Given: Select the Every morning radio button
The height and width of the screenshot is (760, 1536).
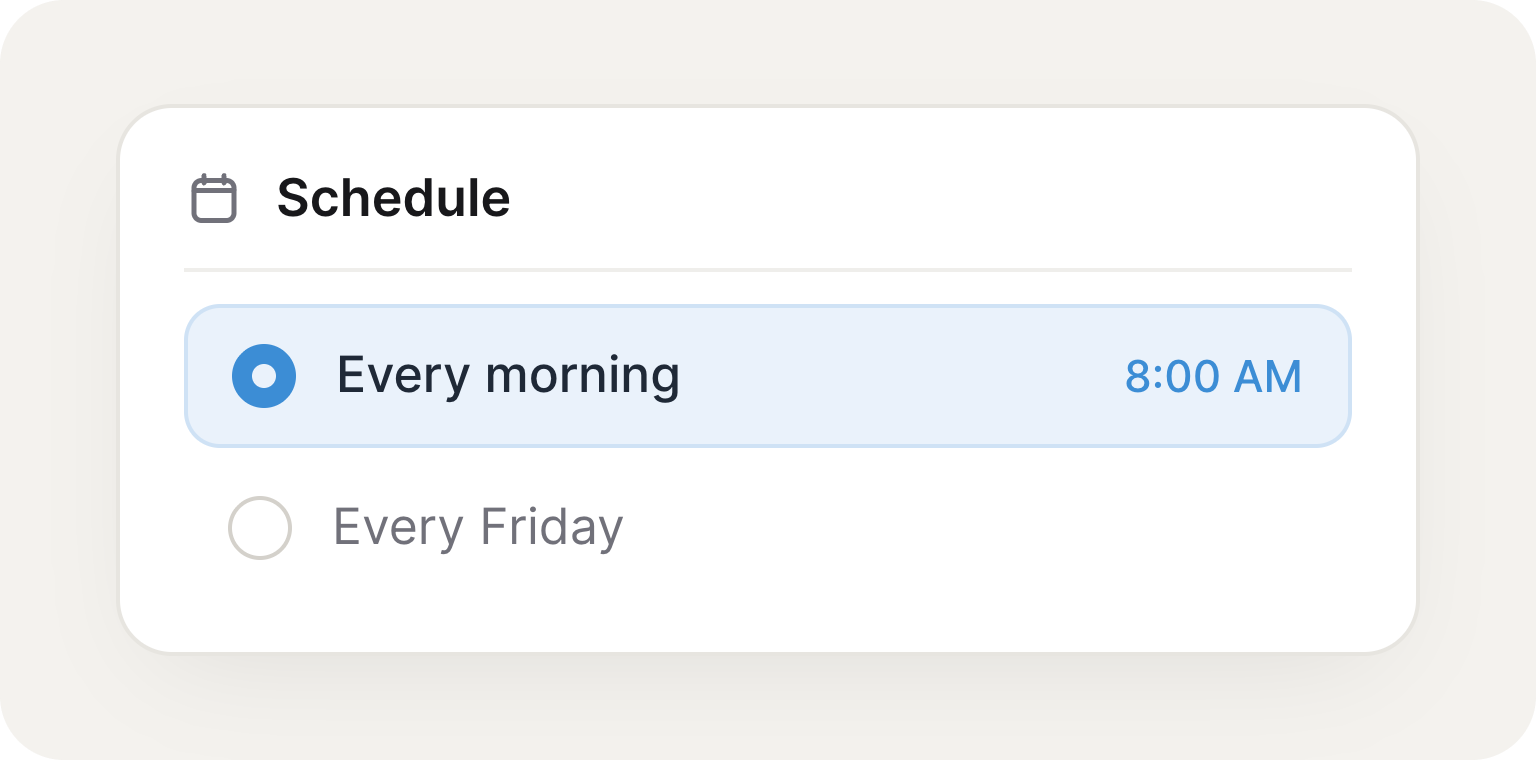Looking at the screenshot, I should pyautogui.click(x=264, y=376).
